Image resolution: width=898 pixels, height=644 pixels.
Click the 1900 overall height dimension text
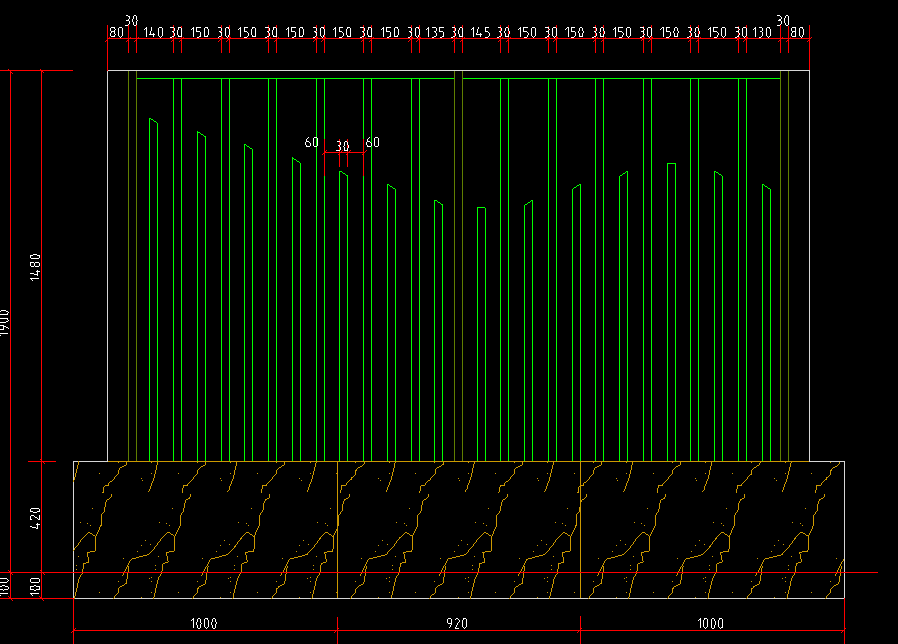coord(5,322)
